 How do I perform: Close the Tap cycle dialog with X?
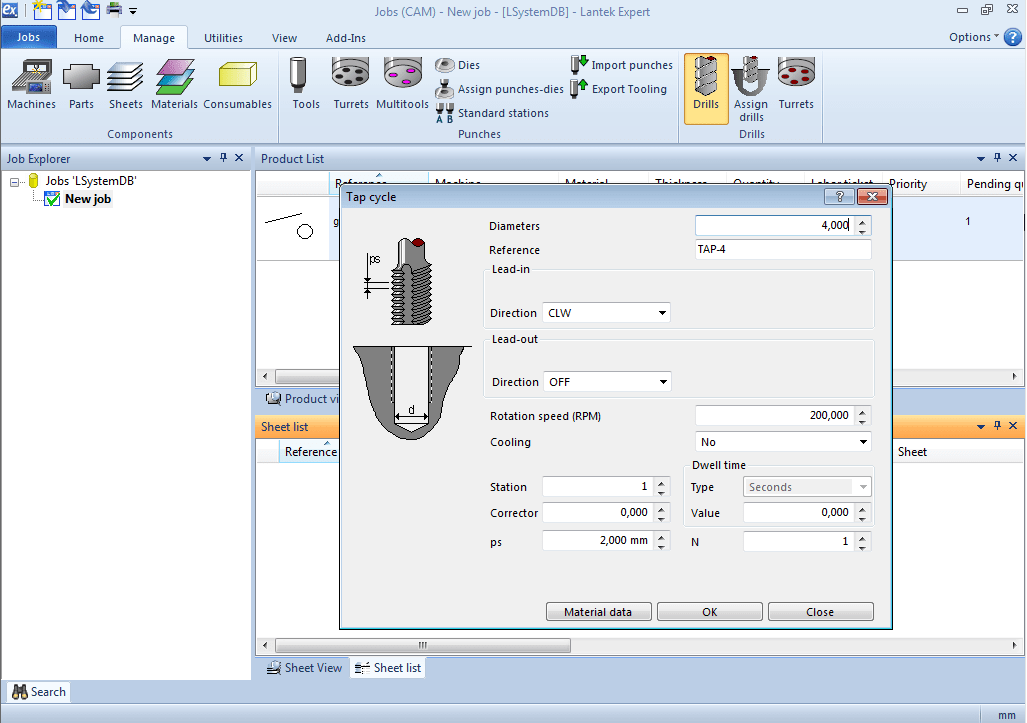click(872, 196)
